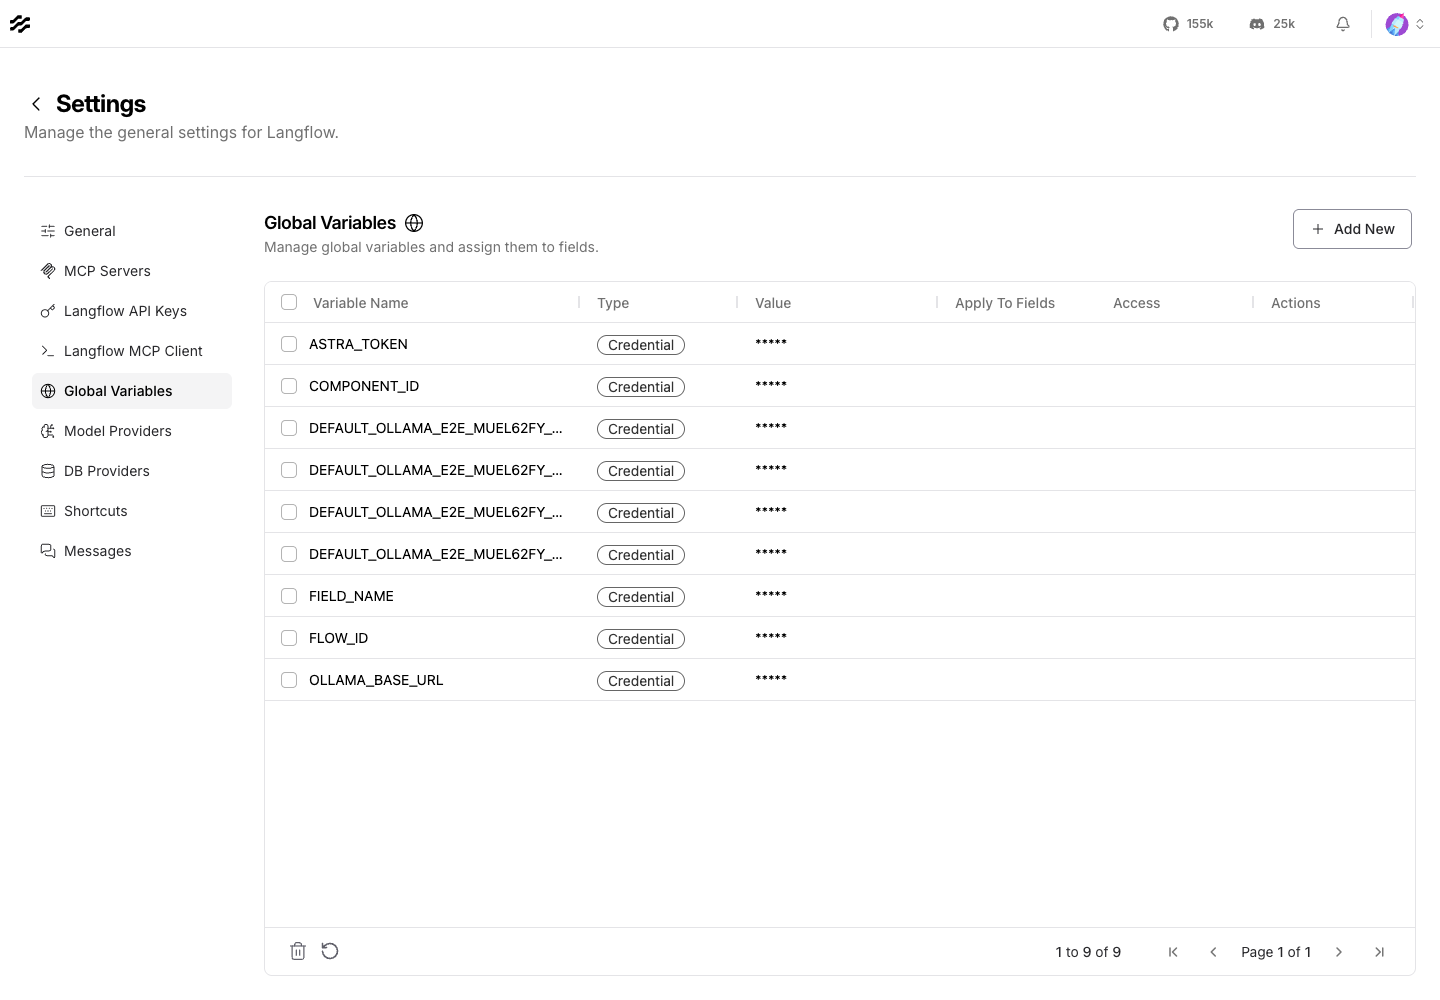The height and width of the screenshot is (1000, 1440).
Task: Click the globe icon beside Global Variables heading
Action: 414,223
